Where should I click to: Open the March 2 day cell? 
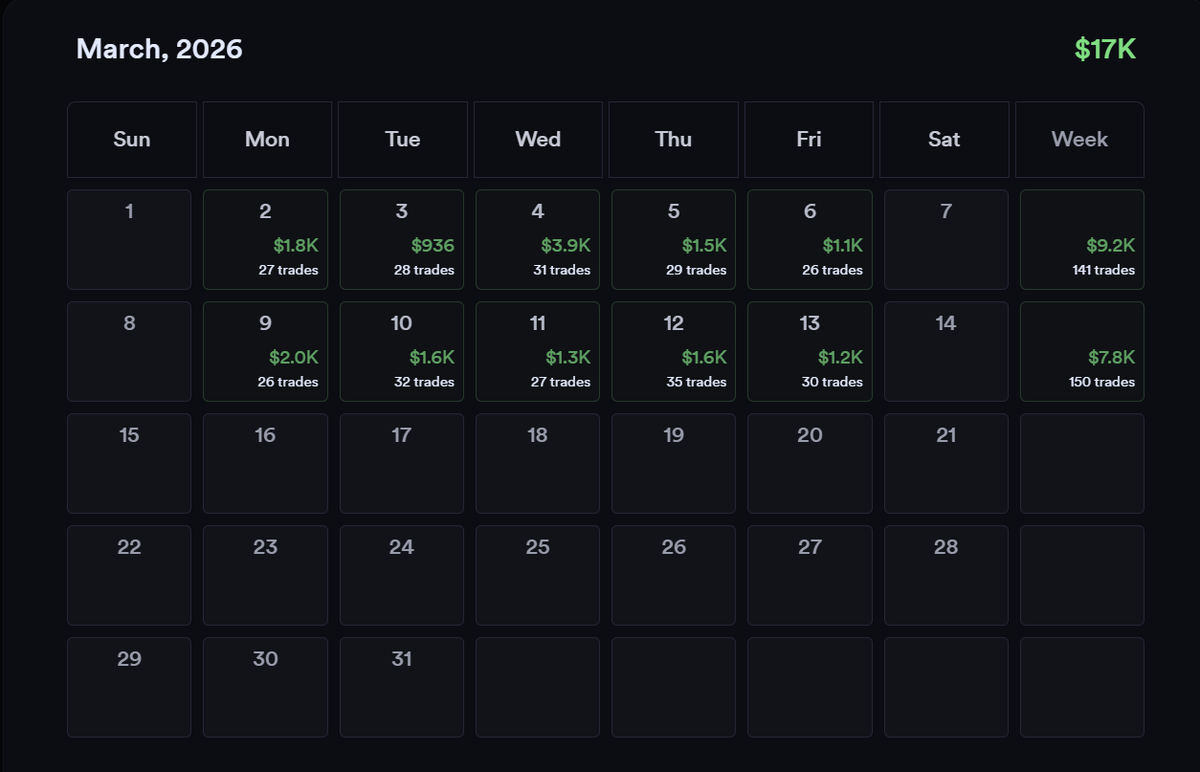[x=265, y=240]
